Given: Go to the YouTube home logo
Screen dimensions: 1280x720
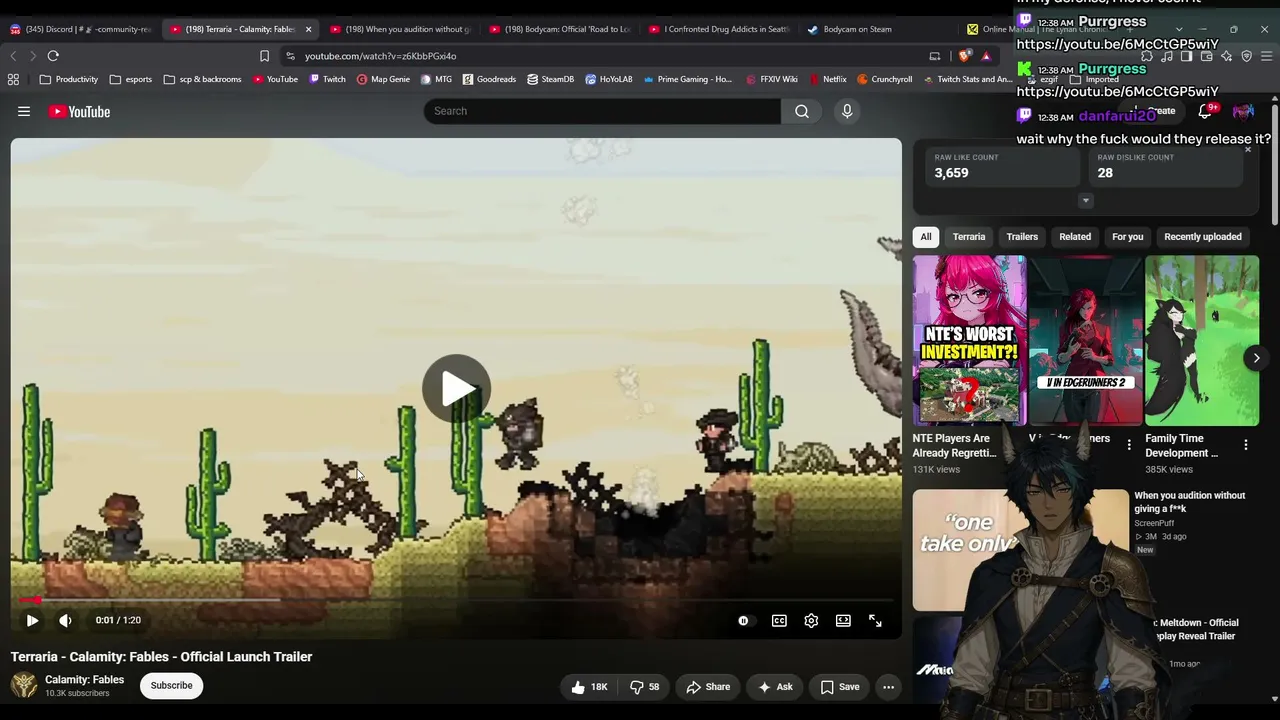Looking at the screenshot, I should pos(79,112).
